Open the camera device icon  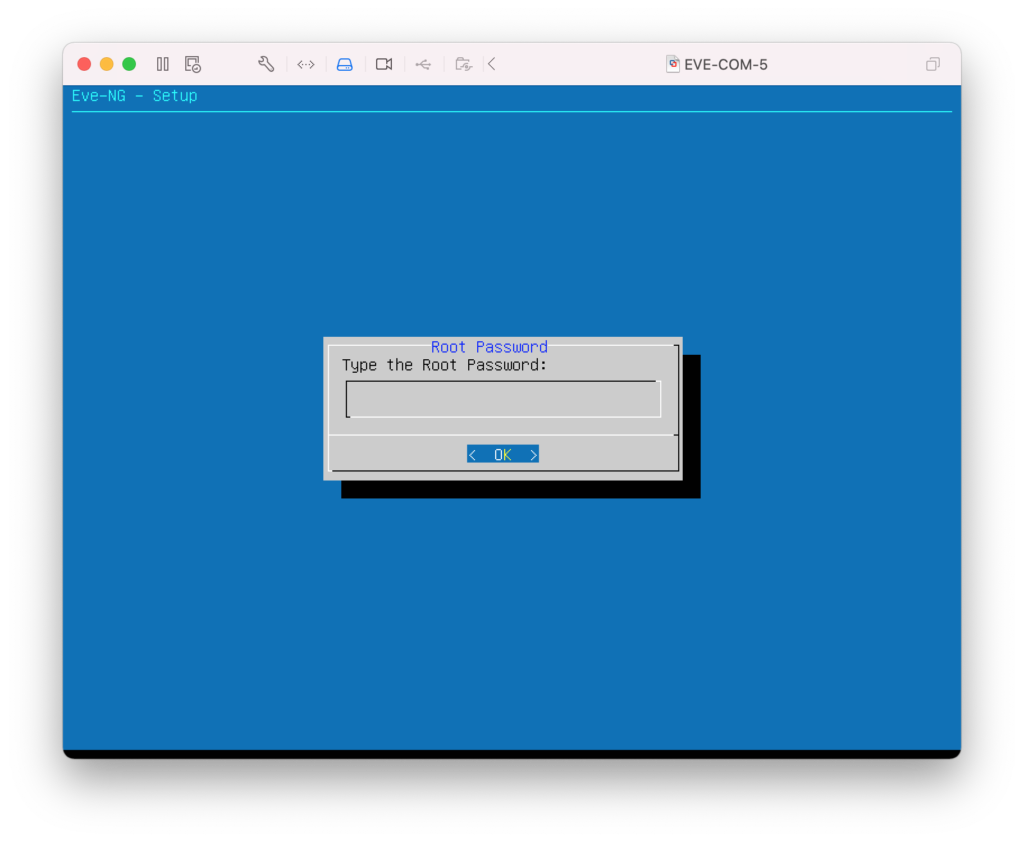[x=384, y=64]
